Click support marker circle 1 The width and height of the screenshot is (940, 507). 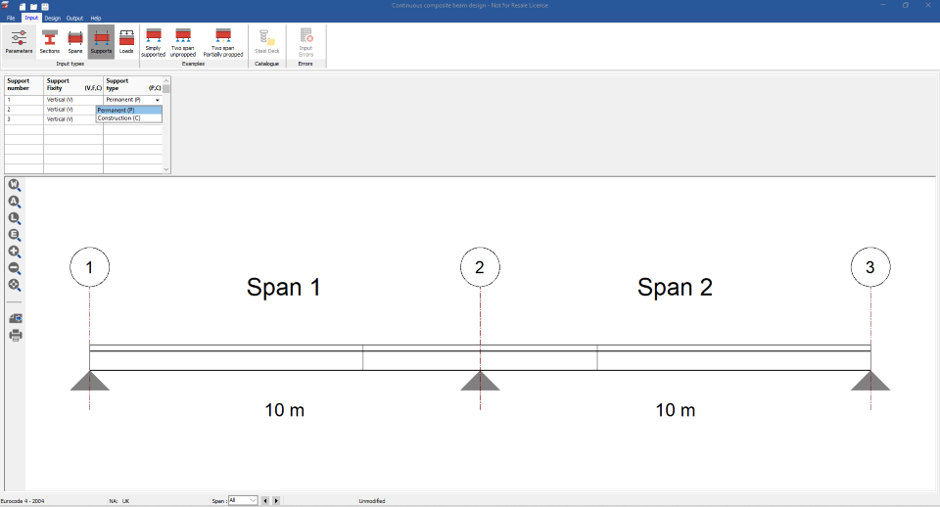coord(90,267)
